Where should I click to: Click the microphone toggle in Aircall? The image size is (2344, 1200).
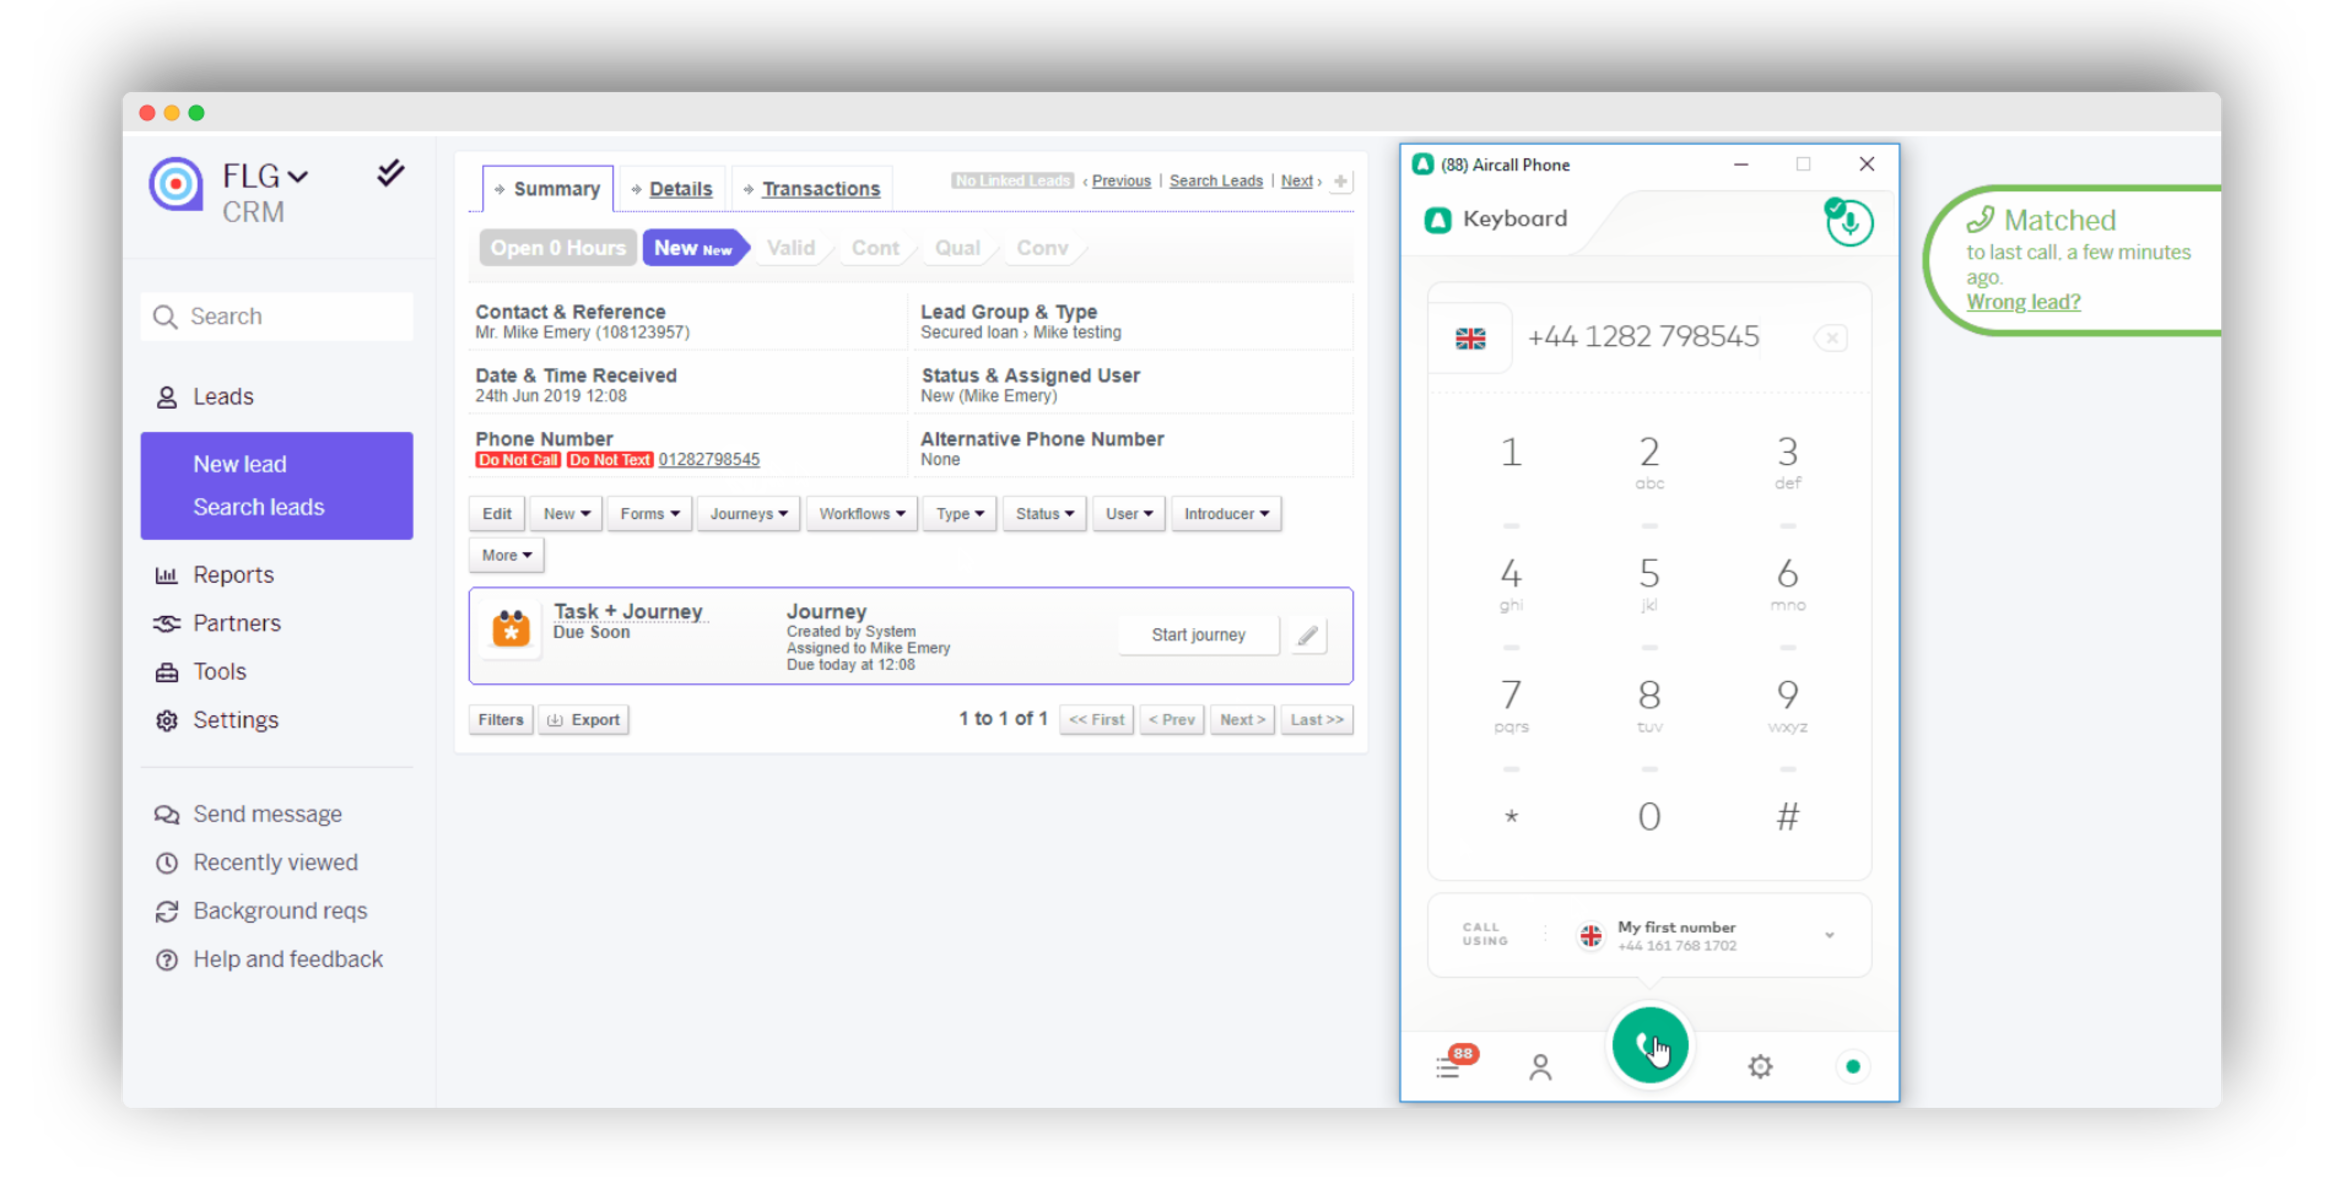click(1848, 222)
